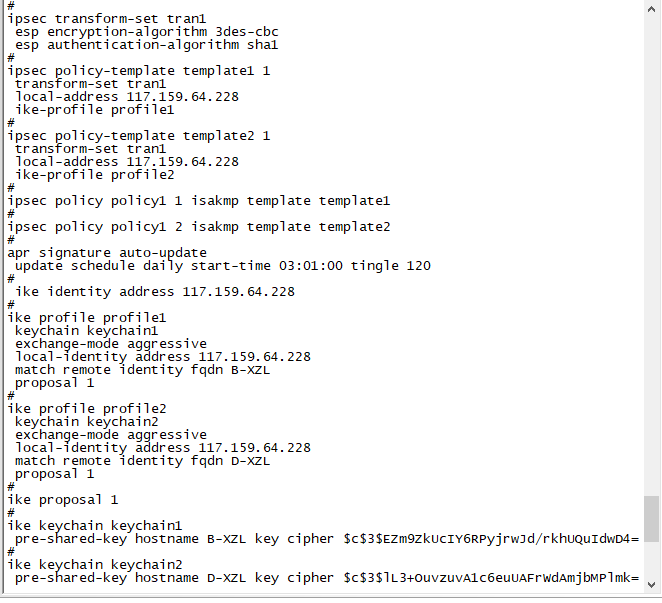Click the 'apr signature auto-update' line
This screenshot has width=662, height=603.
[106, 252]
